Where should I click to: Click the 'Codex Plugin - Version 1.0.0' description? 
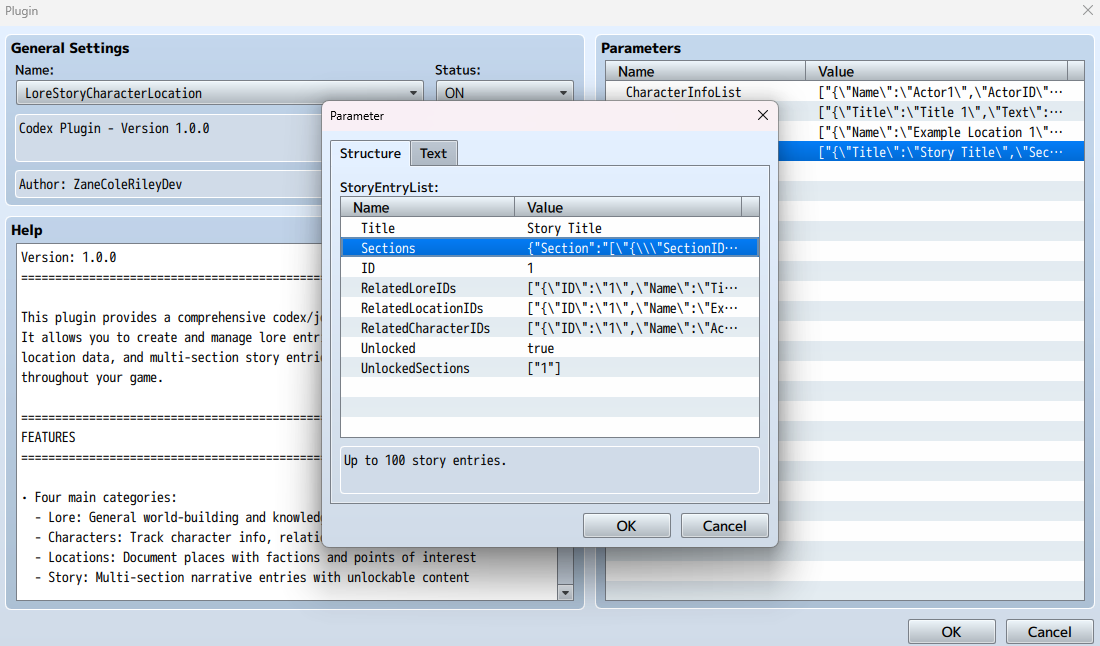click(x=114, y=128)
